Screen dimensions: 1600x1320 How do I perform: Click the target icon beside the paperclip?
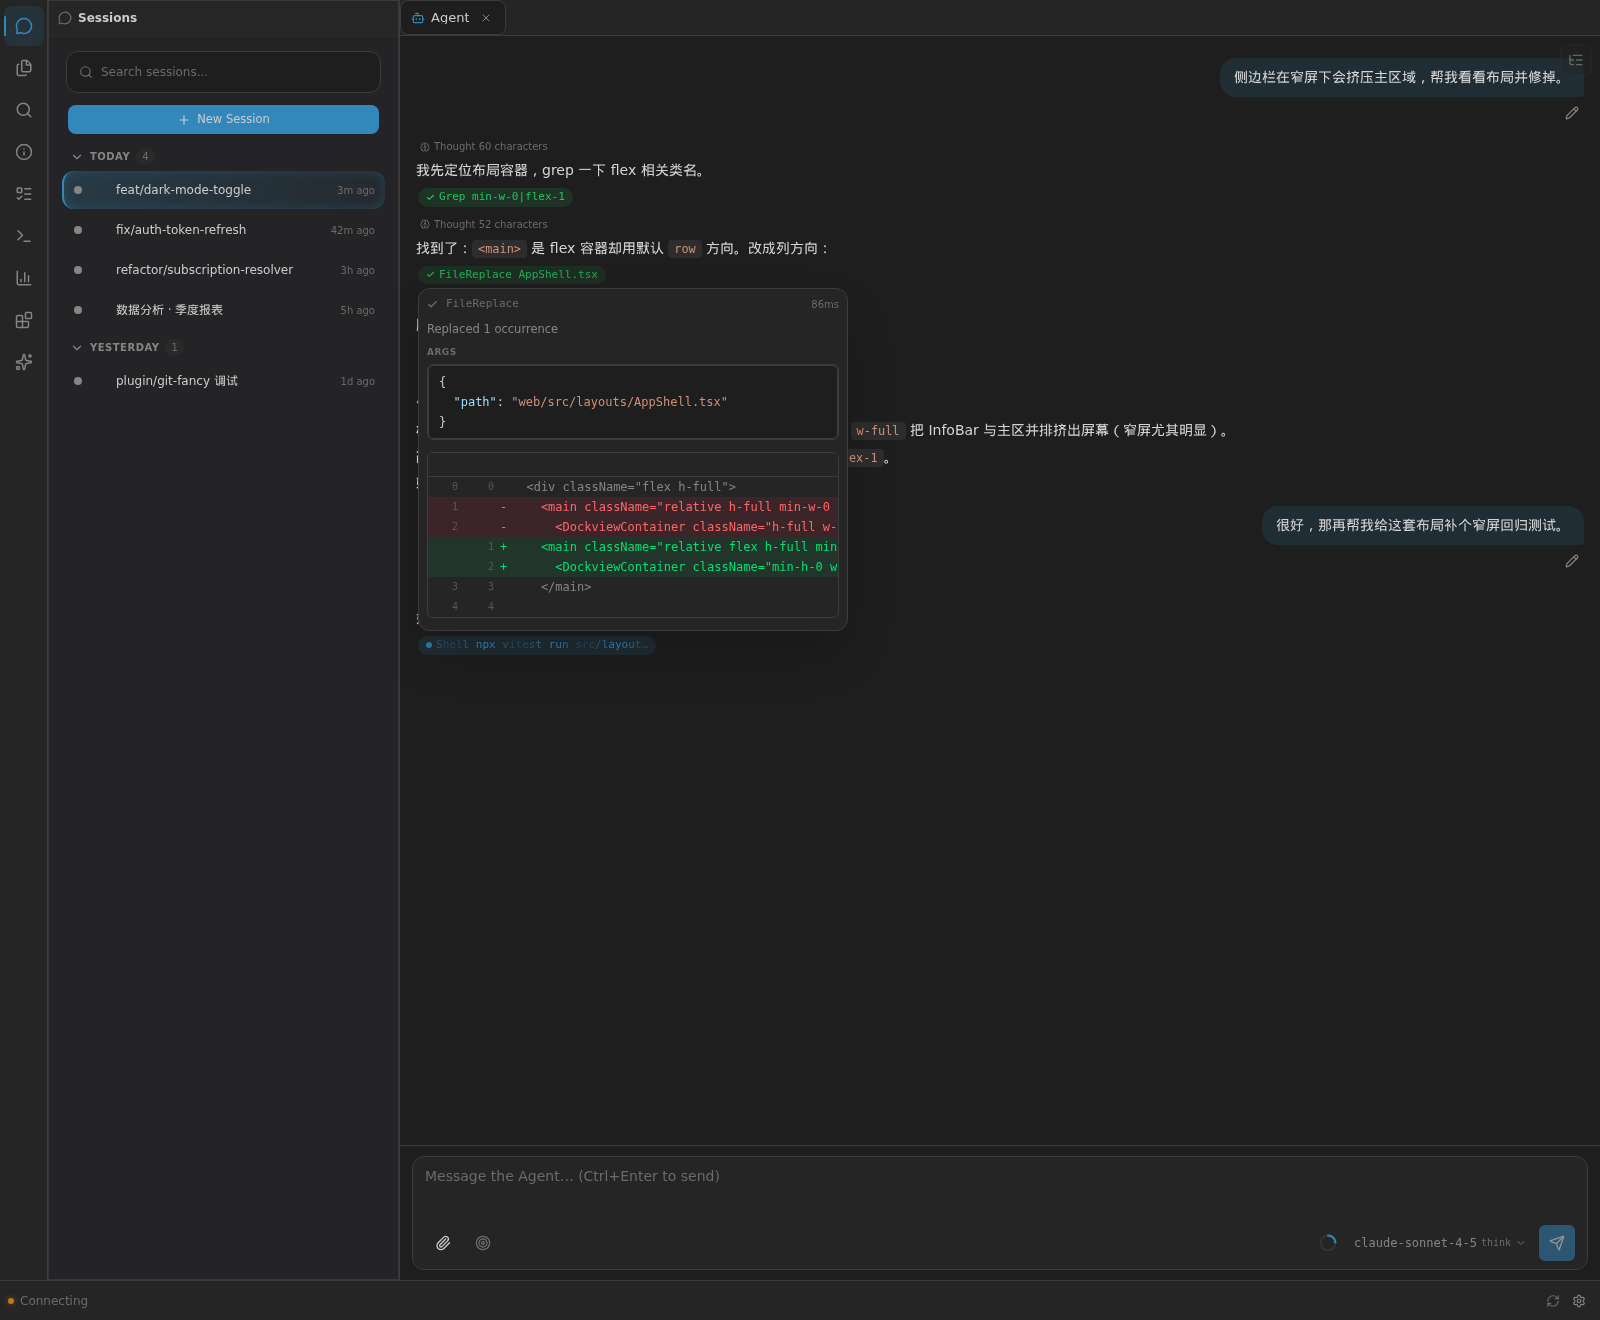coord(483,1243)
